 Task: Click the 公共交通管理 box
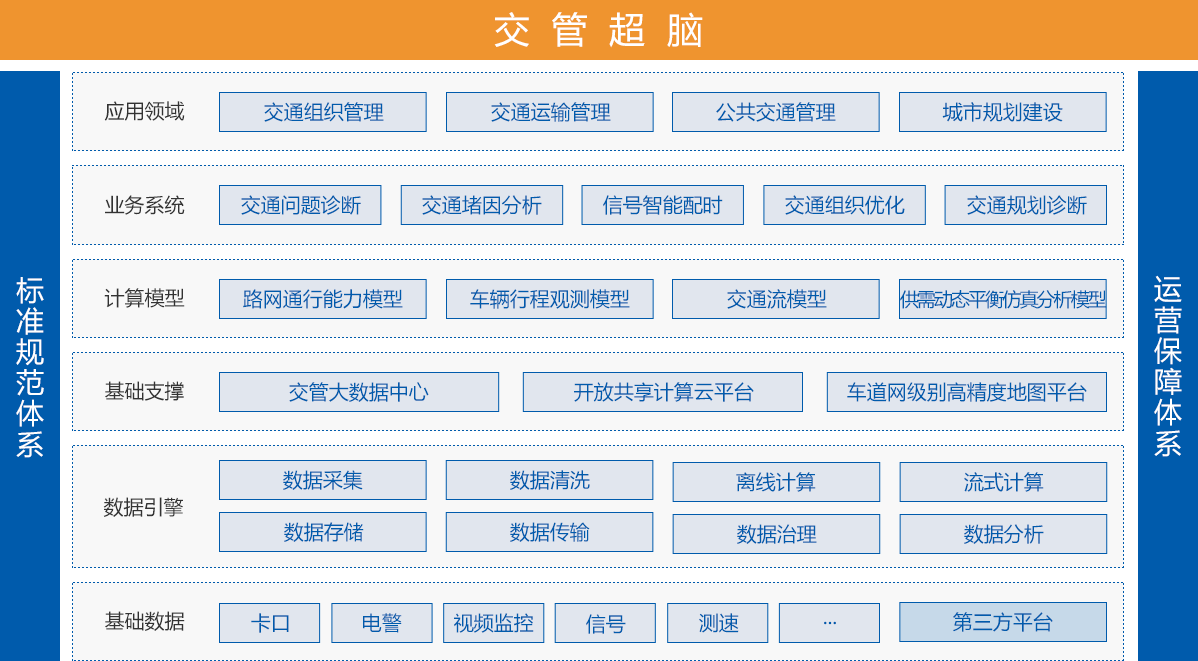coord(775,112)
